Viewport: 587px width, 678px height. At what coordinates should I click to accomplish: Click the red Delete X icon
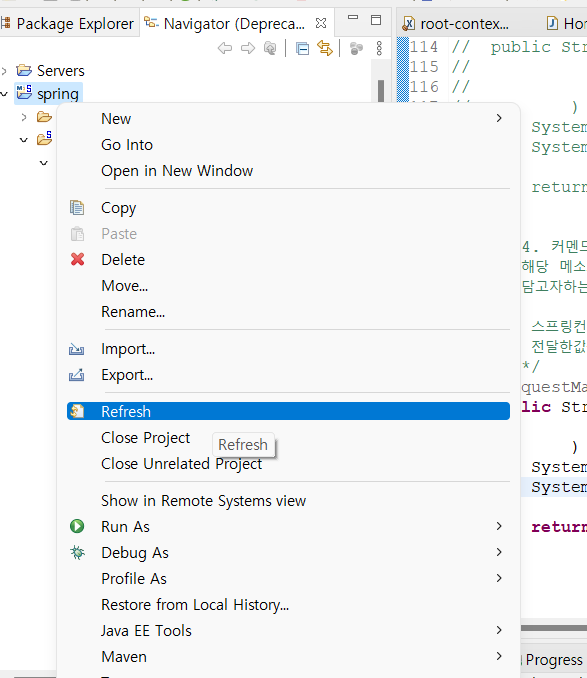(x=77, y=259)
